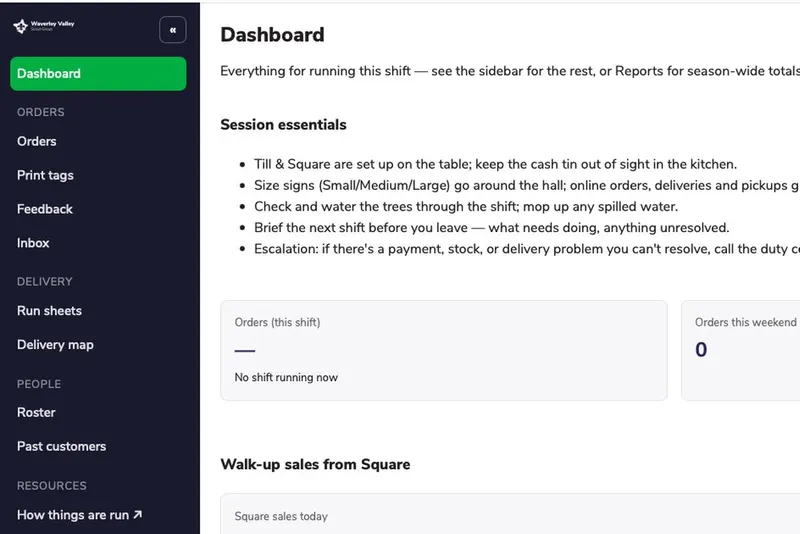Open the Dashboard menu item
Image resolution: width=800 pixels, height=534 pixels.
click(98, 73)
